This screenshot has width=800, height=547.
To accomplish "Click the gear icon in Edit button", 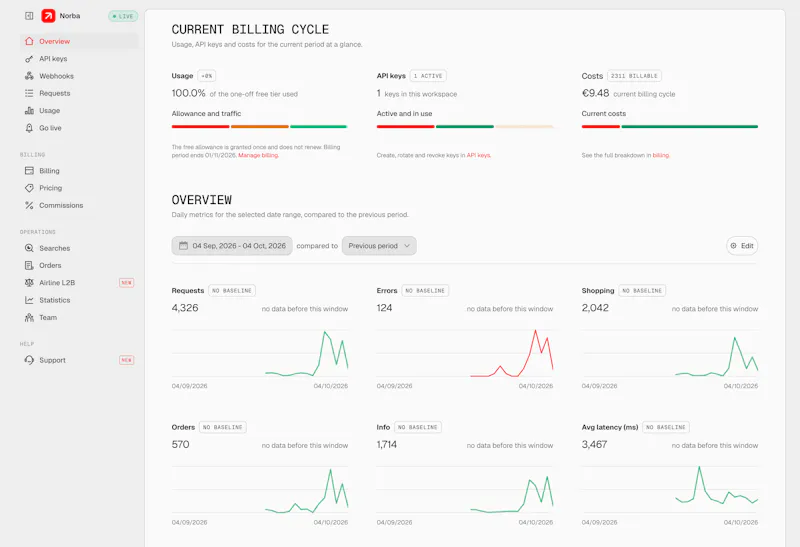I will pyautogui.click(x=733, y=246).
